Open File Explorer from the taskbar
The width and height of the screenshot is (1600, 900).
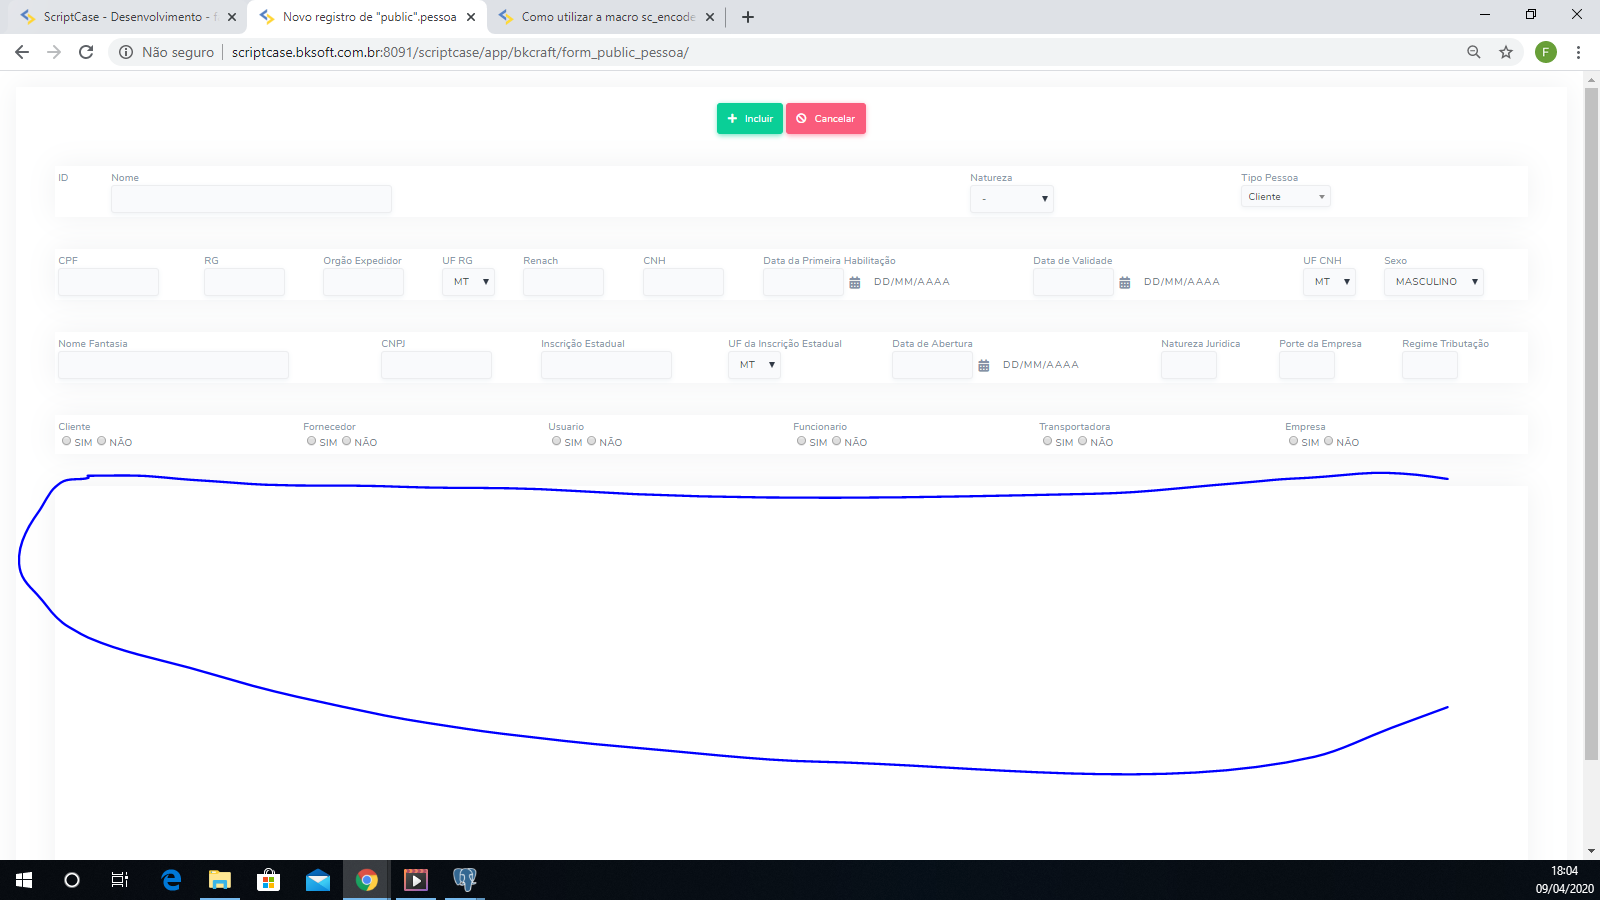coord(219,880)
